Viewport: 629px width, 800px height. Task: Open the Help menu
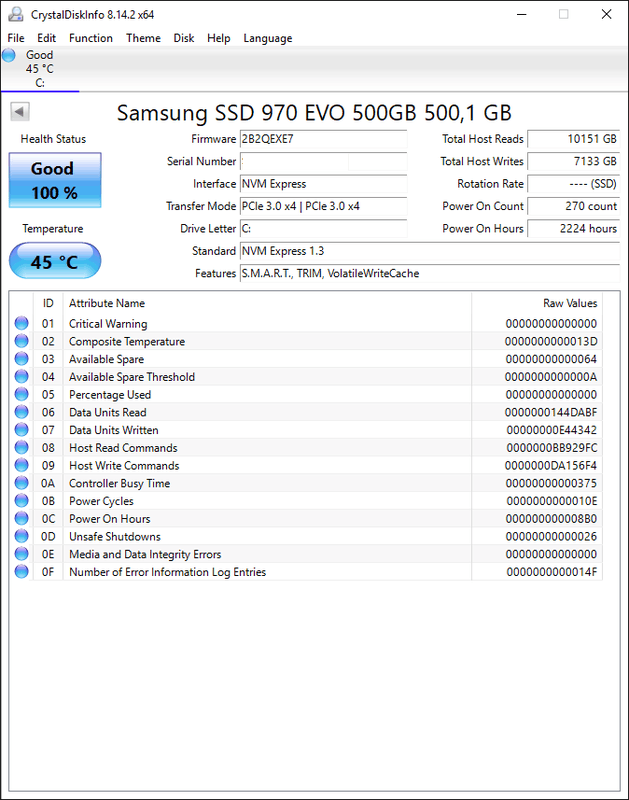tap(218, 38)
